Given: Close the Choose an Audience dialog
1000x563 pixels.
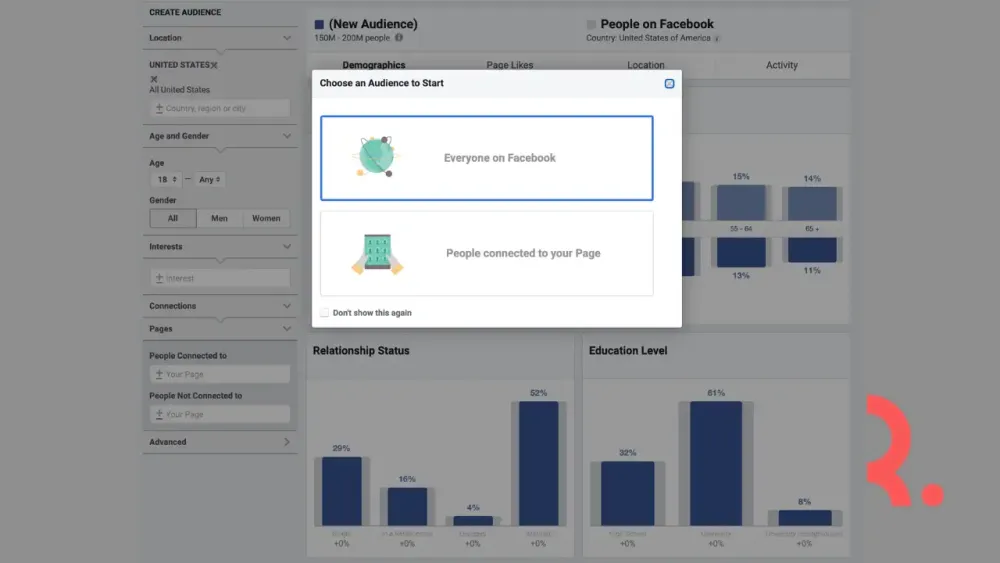Looking at the screenshot, I should (669, 84).
